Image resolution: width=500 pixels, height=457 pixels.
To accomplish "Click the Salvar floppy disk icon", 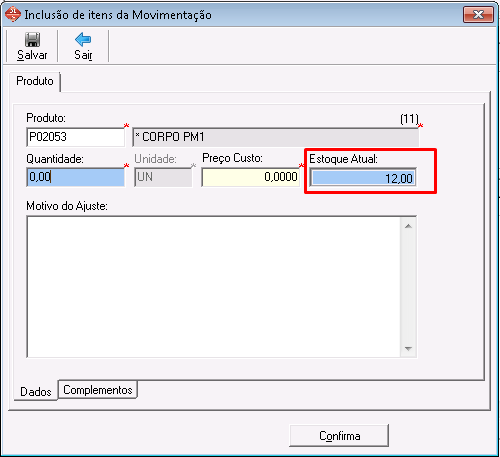I will point(32,40).
